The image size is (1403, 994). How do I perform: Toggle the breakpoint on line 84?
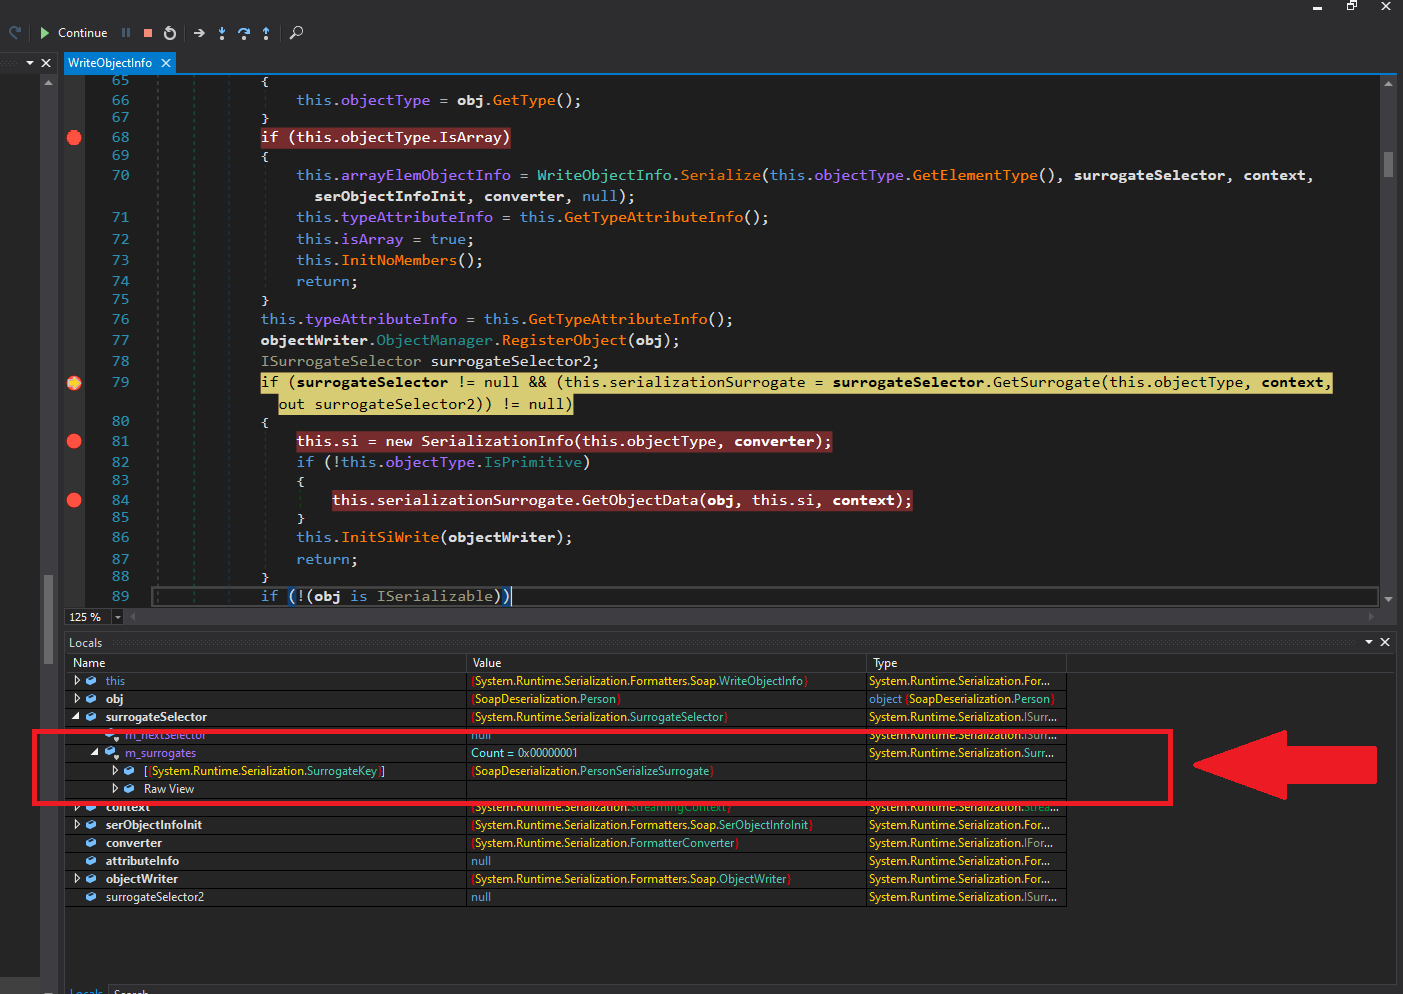[x=74, y=500]
